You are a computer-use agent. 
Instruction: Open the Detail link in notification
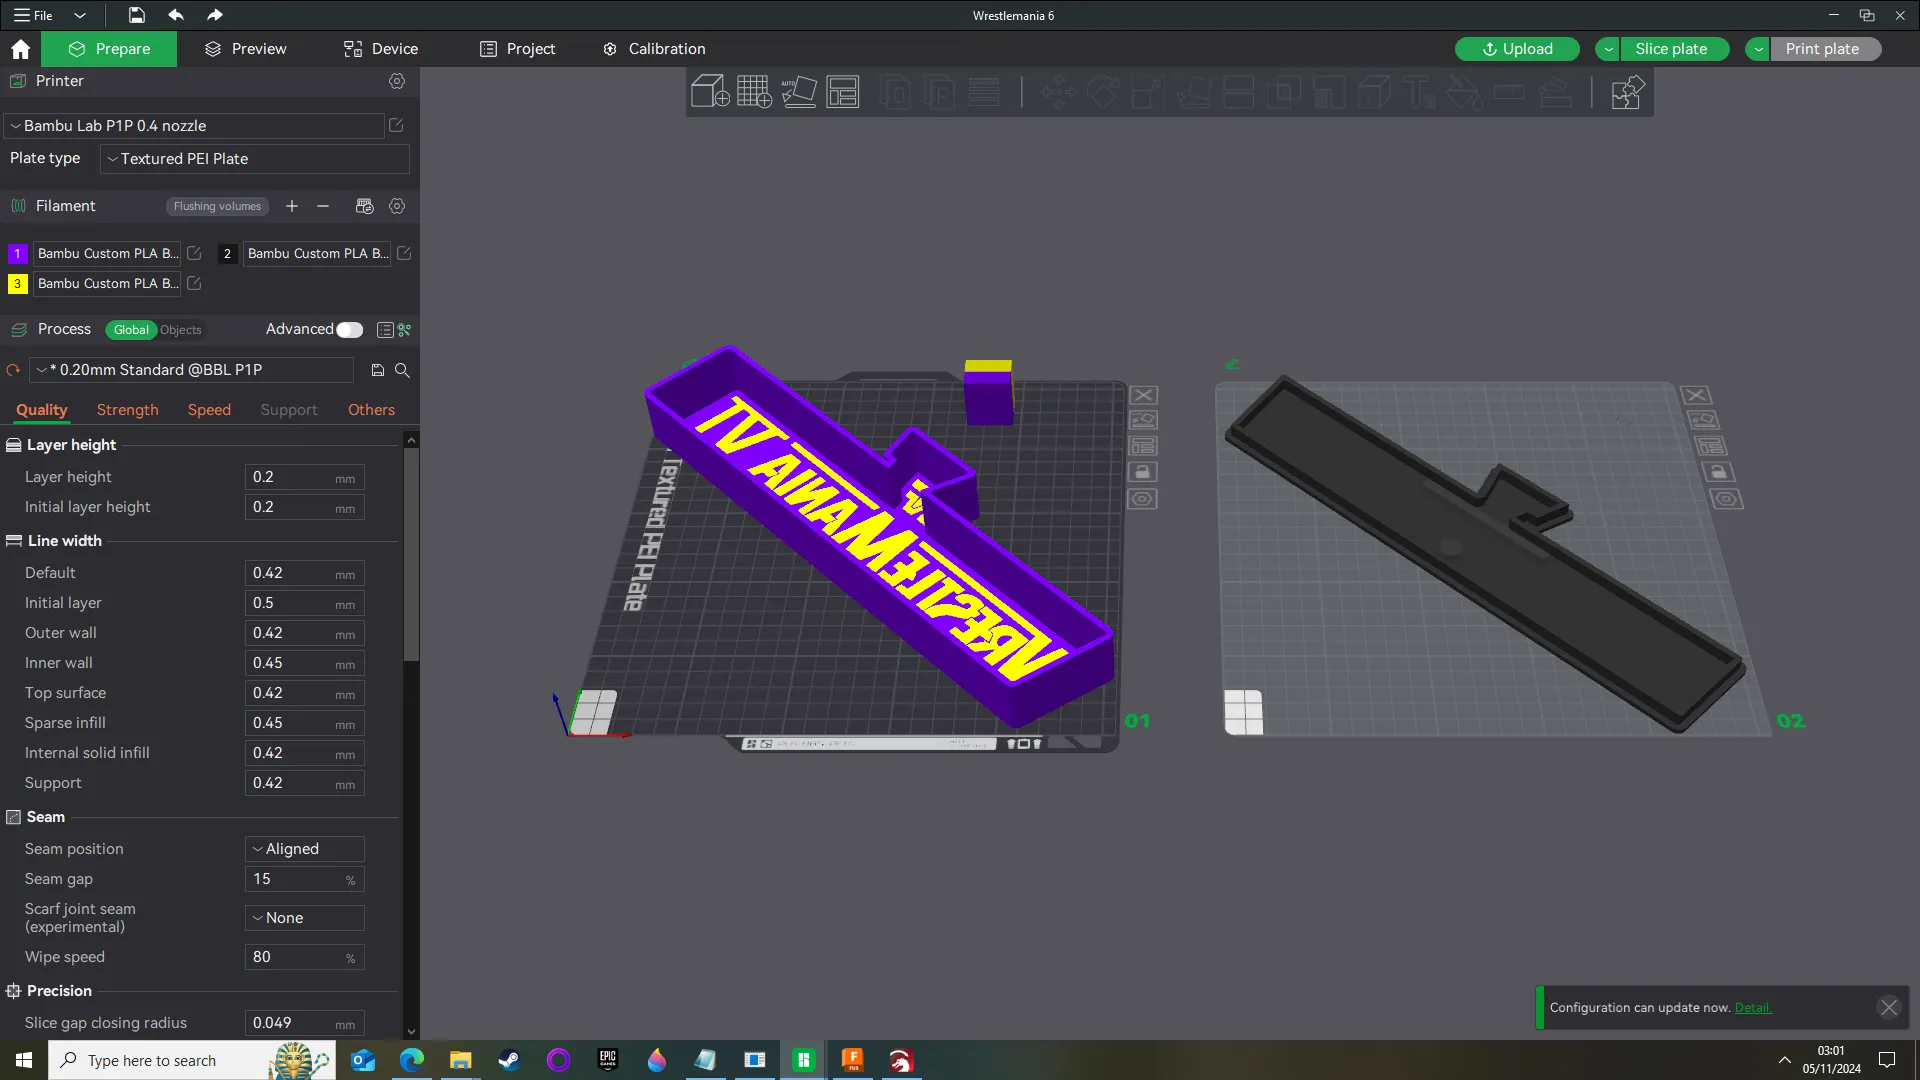pos(1753,1008)
